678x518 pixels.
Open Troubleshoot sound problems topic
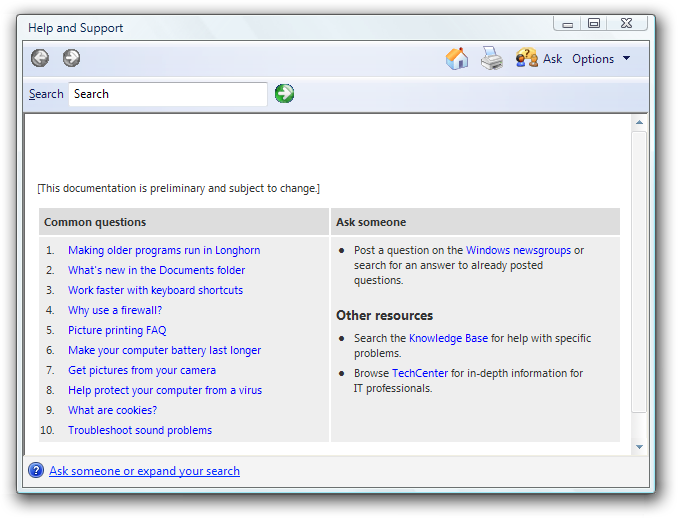(x=140, y=430)
